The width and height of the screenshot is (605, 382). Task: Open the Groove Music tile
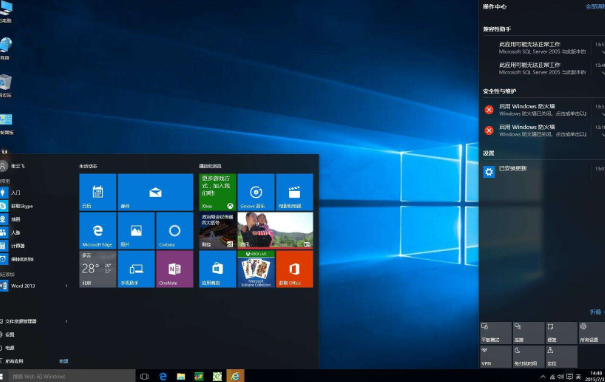pos(256,192)
